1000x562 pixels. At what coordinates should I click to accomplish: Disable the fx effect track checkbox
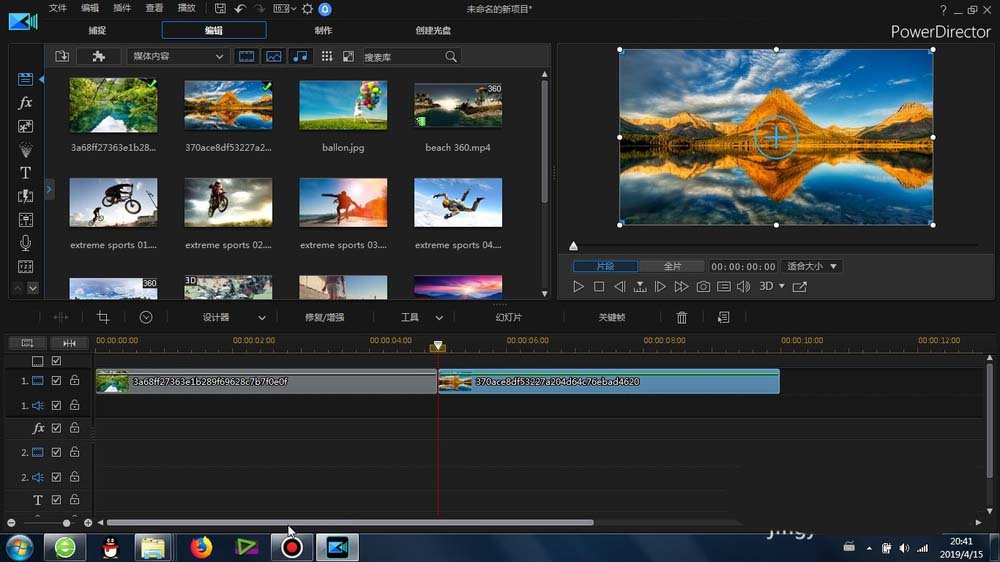pyautogui.click(x=57, y=428)
